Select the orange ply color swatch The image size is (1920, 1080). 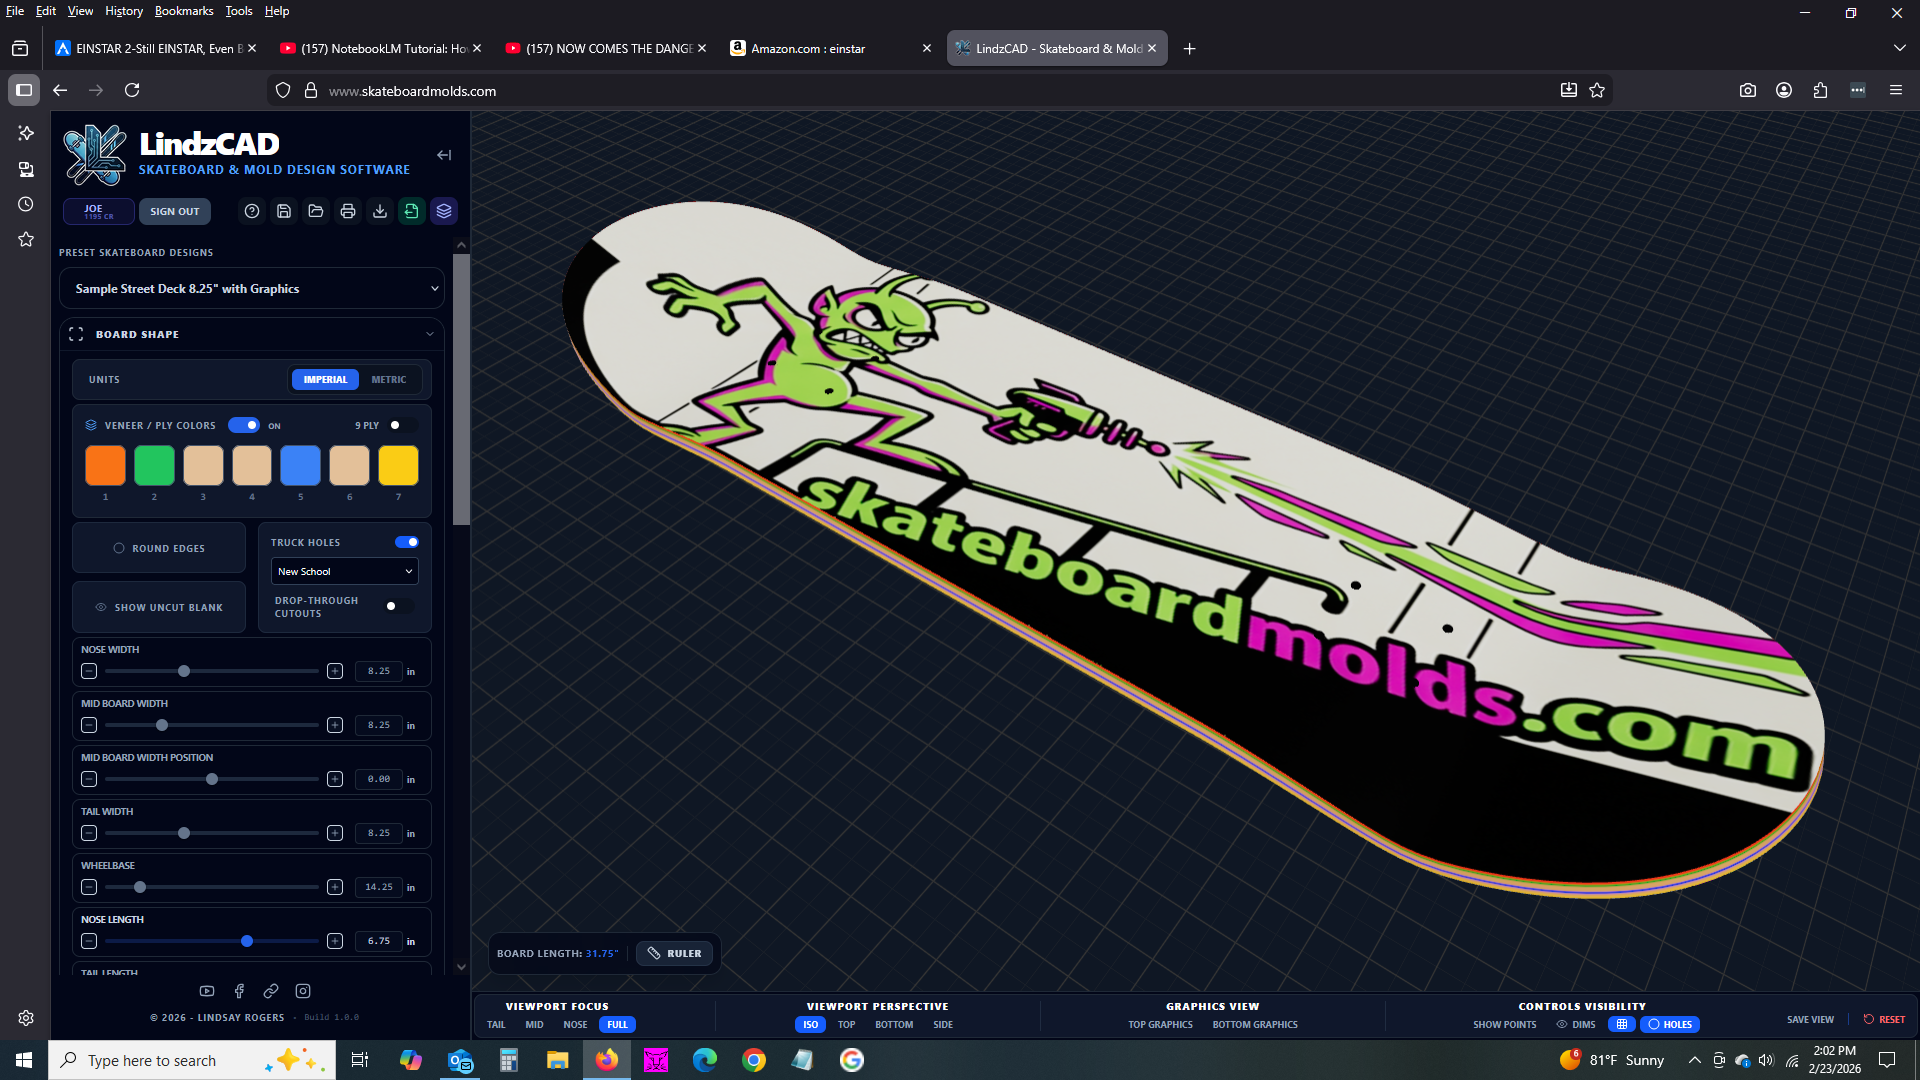coord(105,465)
